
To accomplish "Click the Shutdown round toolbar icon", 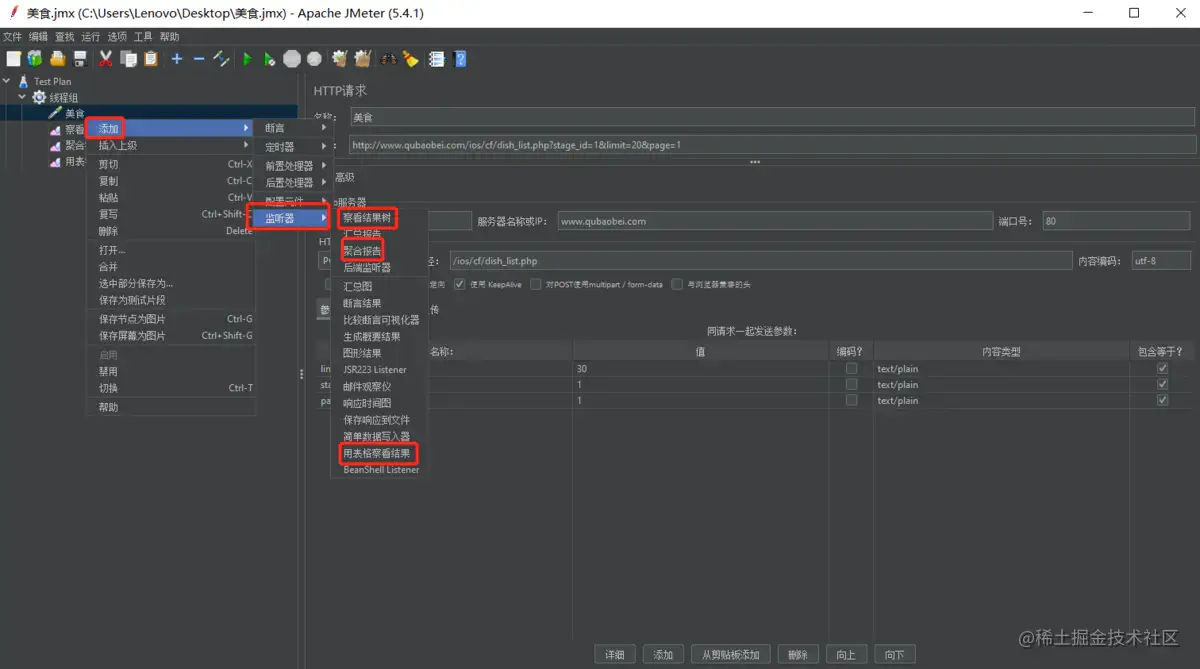I will tap(314, 59).
